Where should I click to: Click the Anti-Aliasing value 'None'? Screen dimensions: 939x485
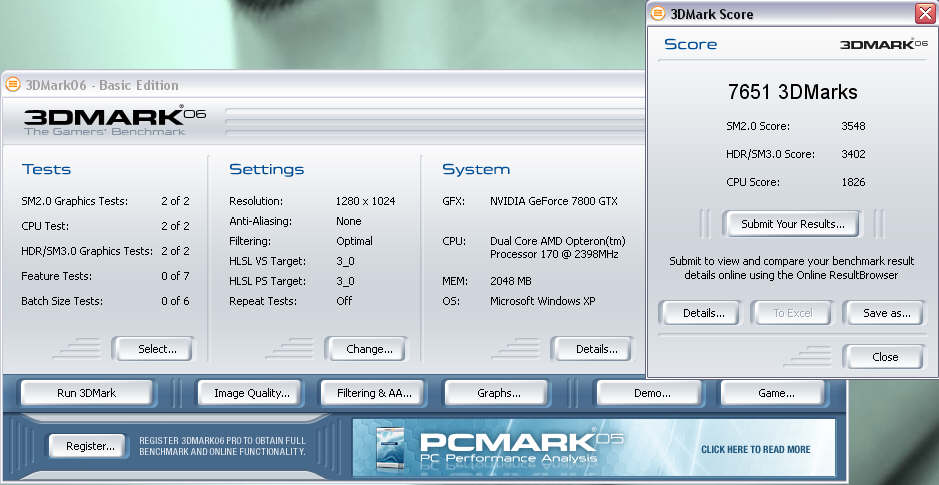[349, 221]
